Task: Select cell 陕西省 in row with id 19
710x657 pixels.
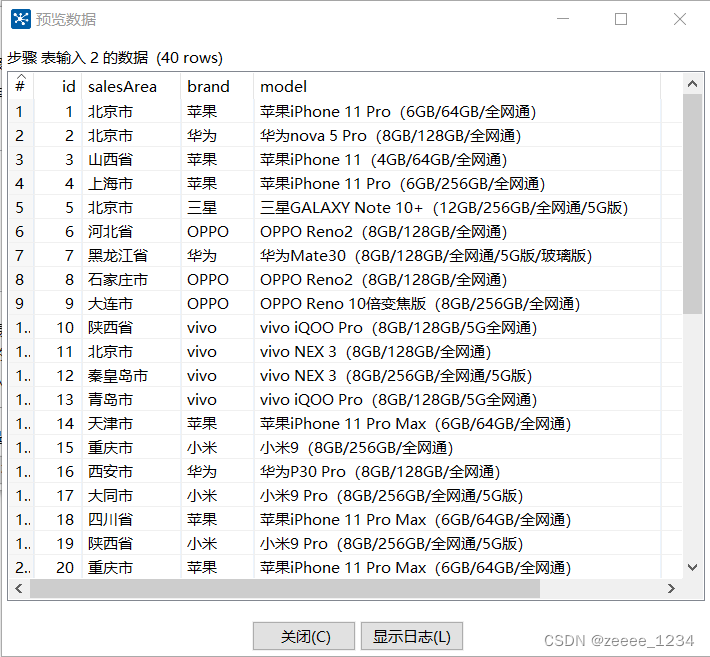Action: [x=131, y=543]
